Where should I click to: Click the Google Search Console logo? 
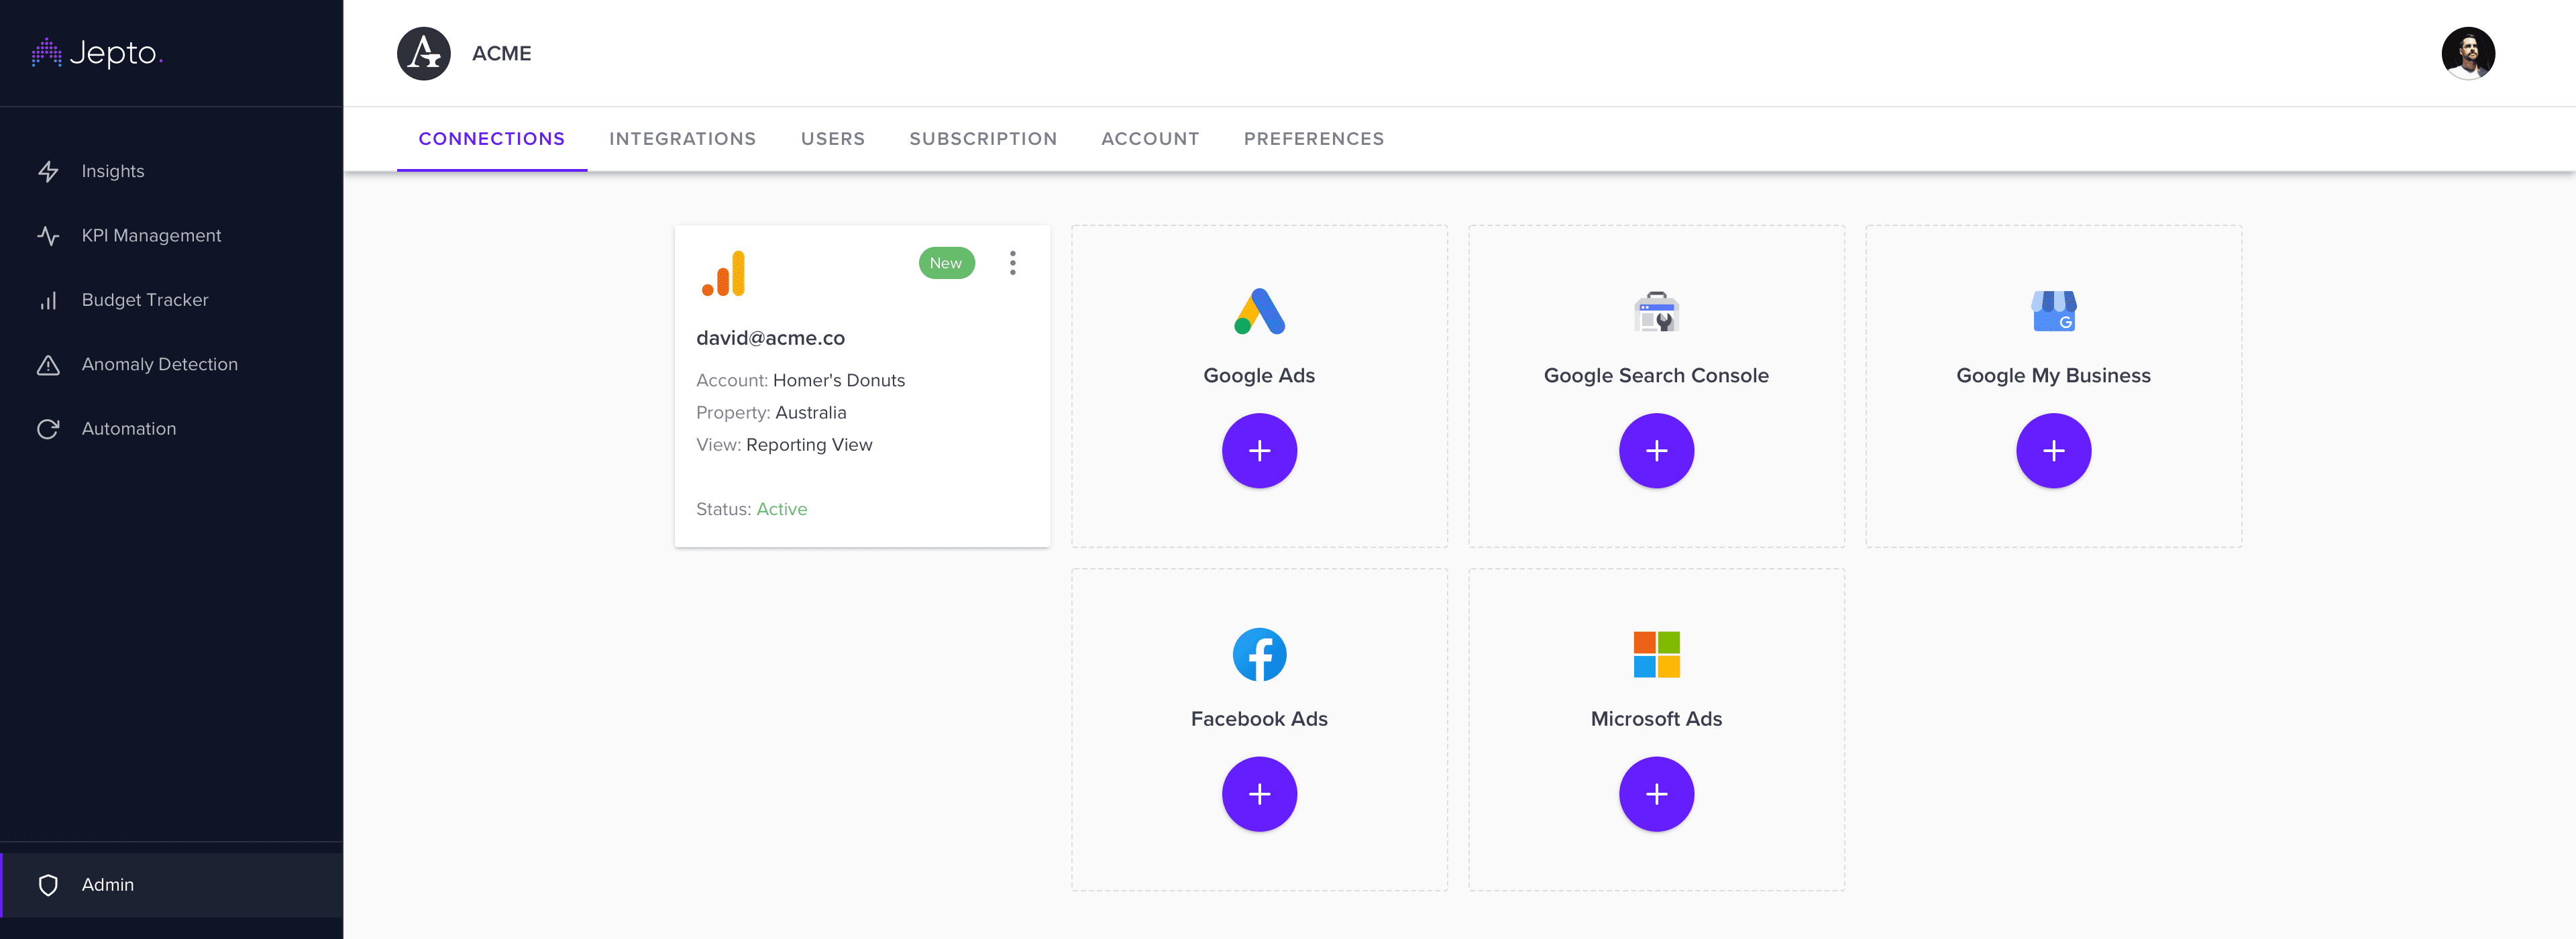pos(1656,311)
